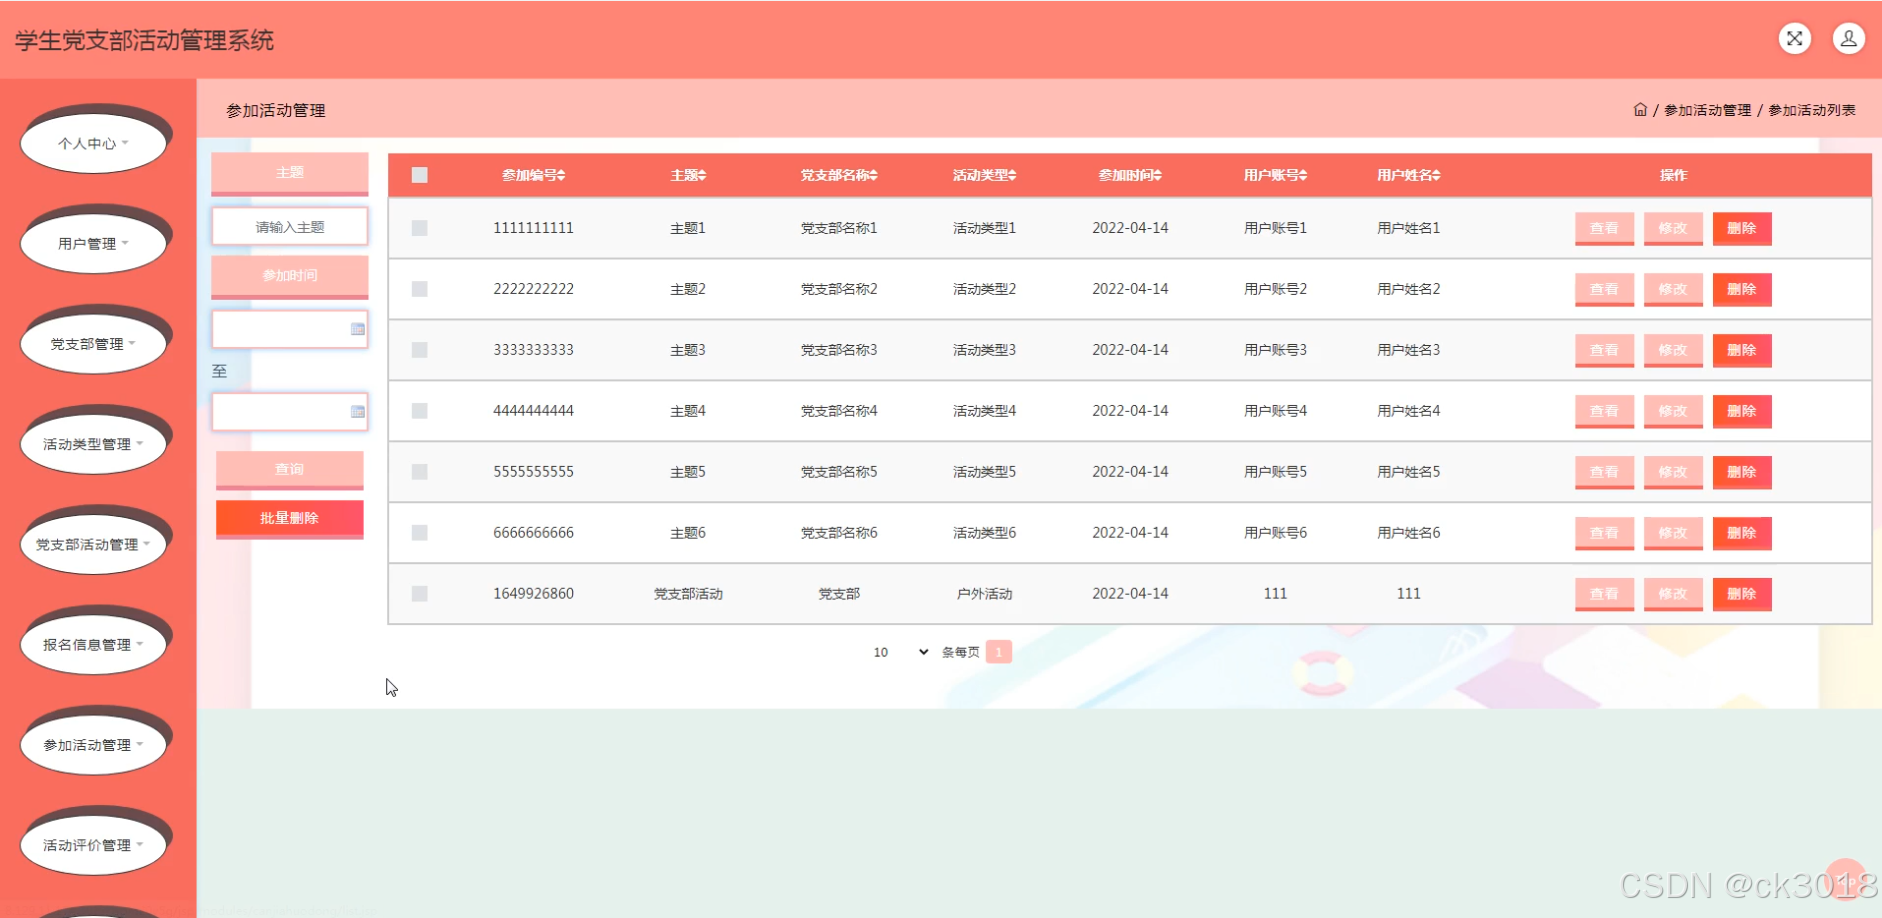Edit row 1649926860 with 修改 button
The width and height of the screenshot is (1882, 918).
click(x=1673, y=594)
